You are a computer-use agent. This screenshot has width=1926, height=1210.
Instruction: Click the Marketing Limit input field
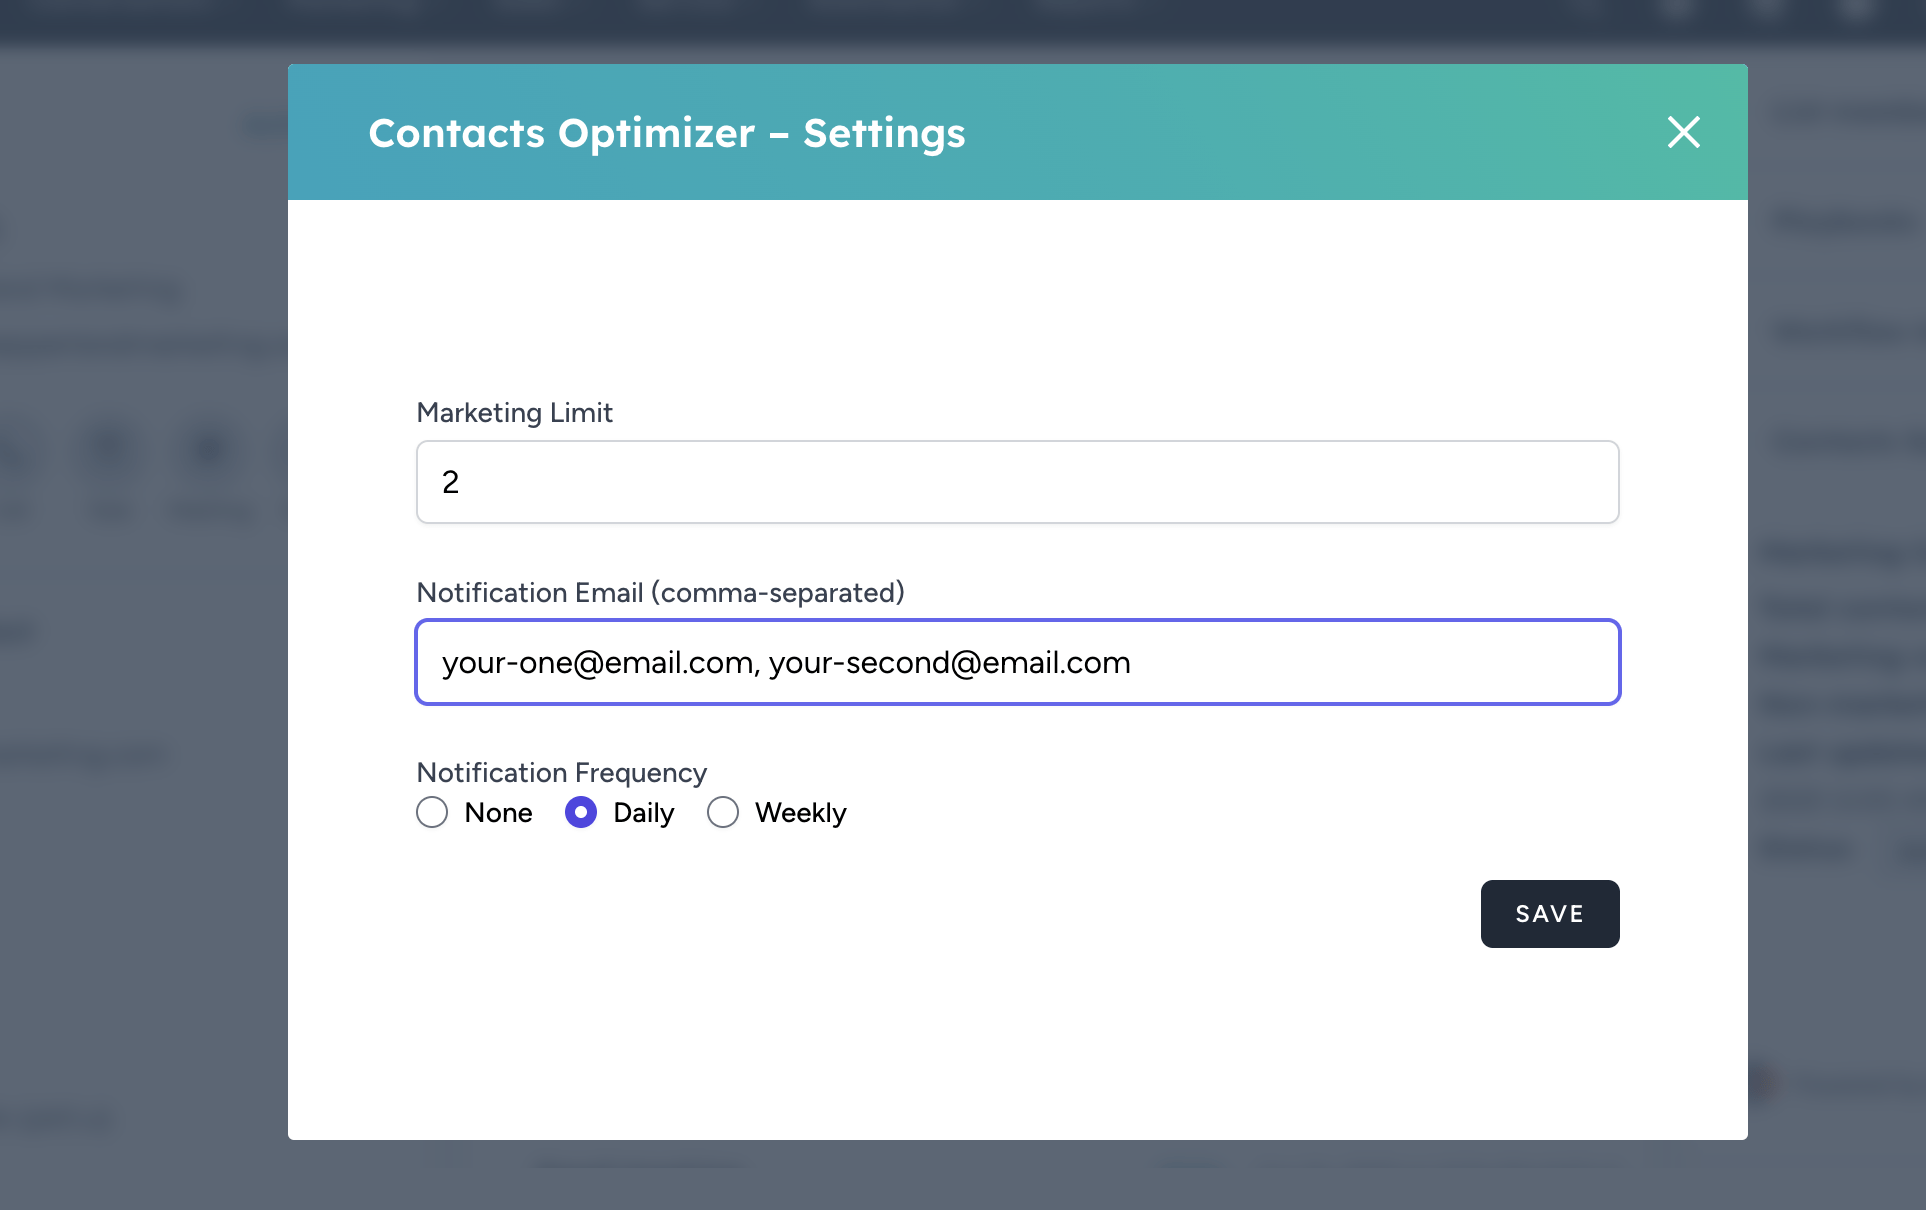(x=1018, y=482)
